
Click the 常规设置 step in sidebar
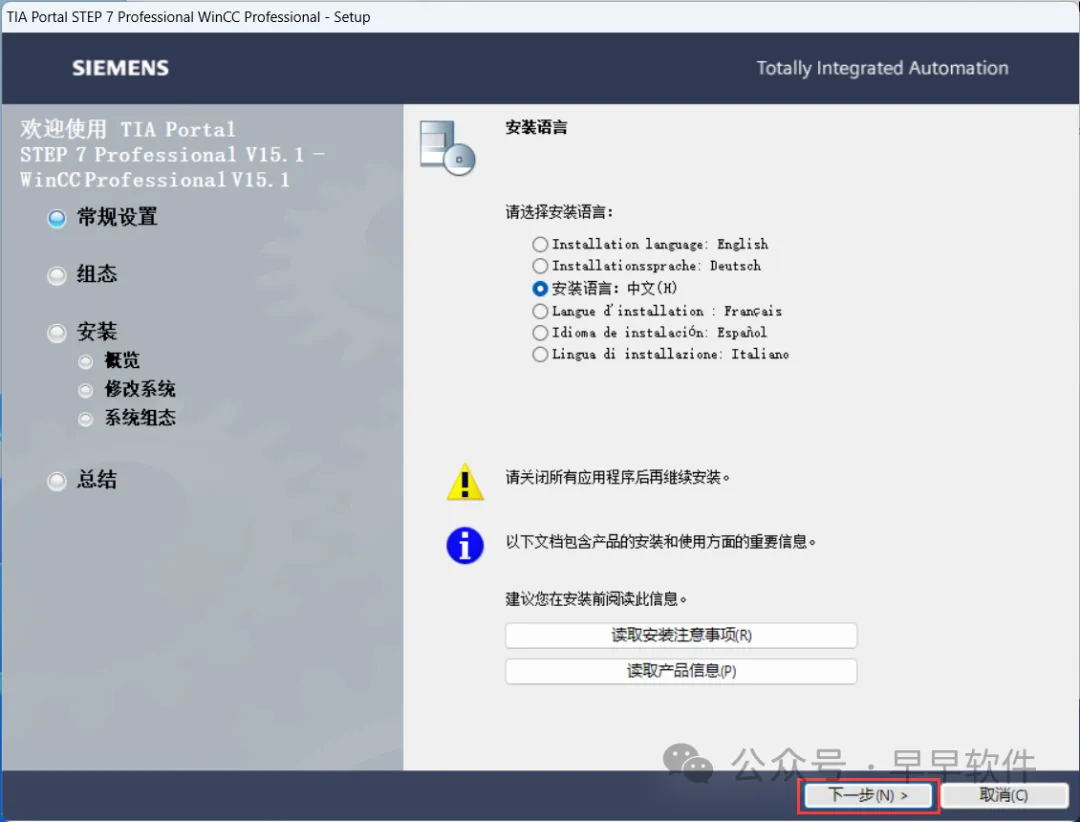point(117,217)
